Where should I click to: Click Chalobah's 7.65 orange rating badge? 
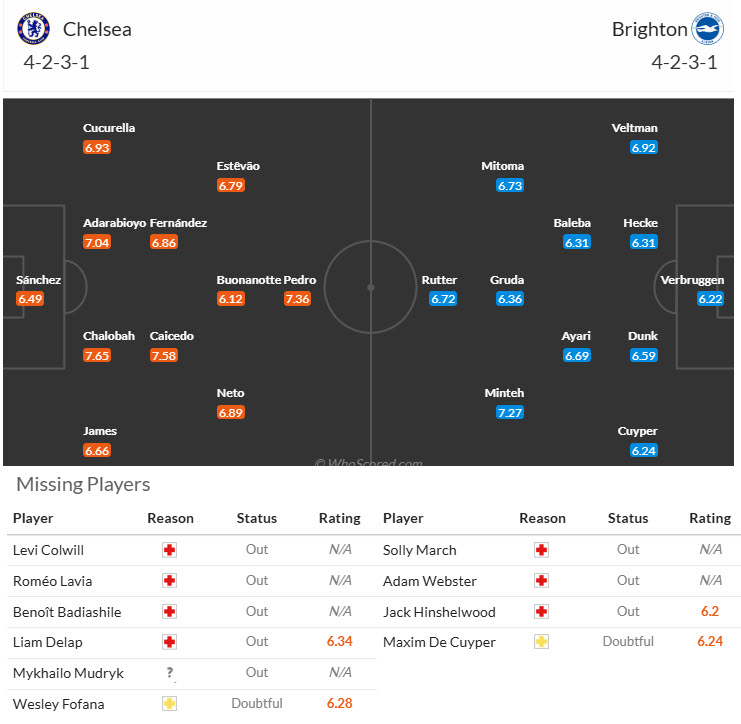[97, 356]
